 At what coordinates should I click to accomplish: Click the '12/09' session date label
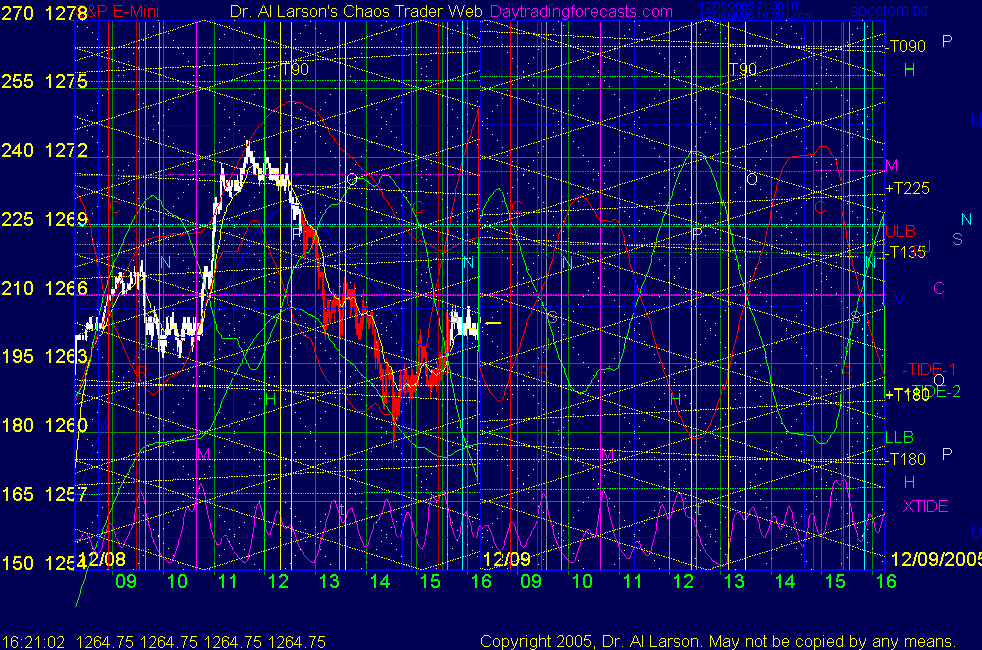[507, 559]
